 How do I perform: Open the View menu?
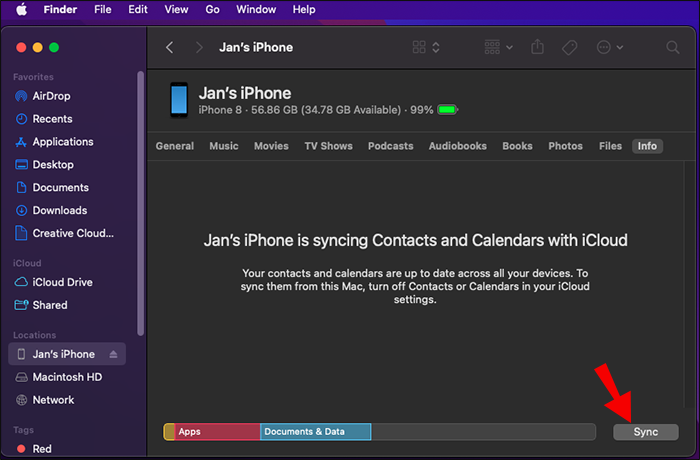(176, 9)
